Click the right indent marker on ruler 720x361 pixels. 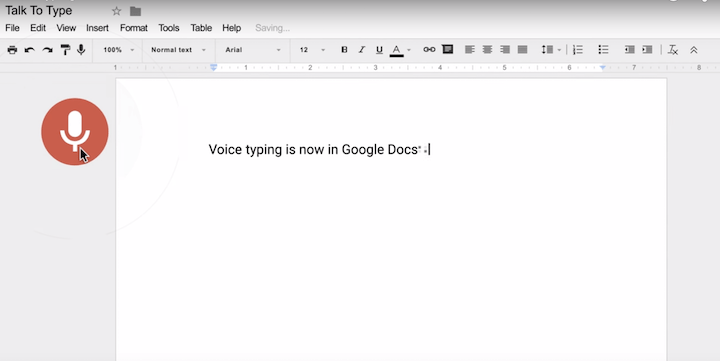click(602, 68)
